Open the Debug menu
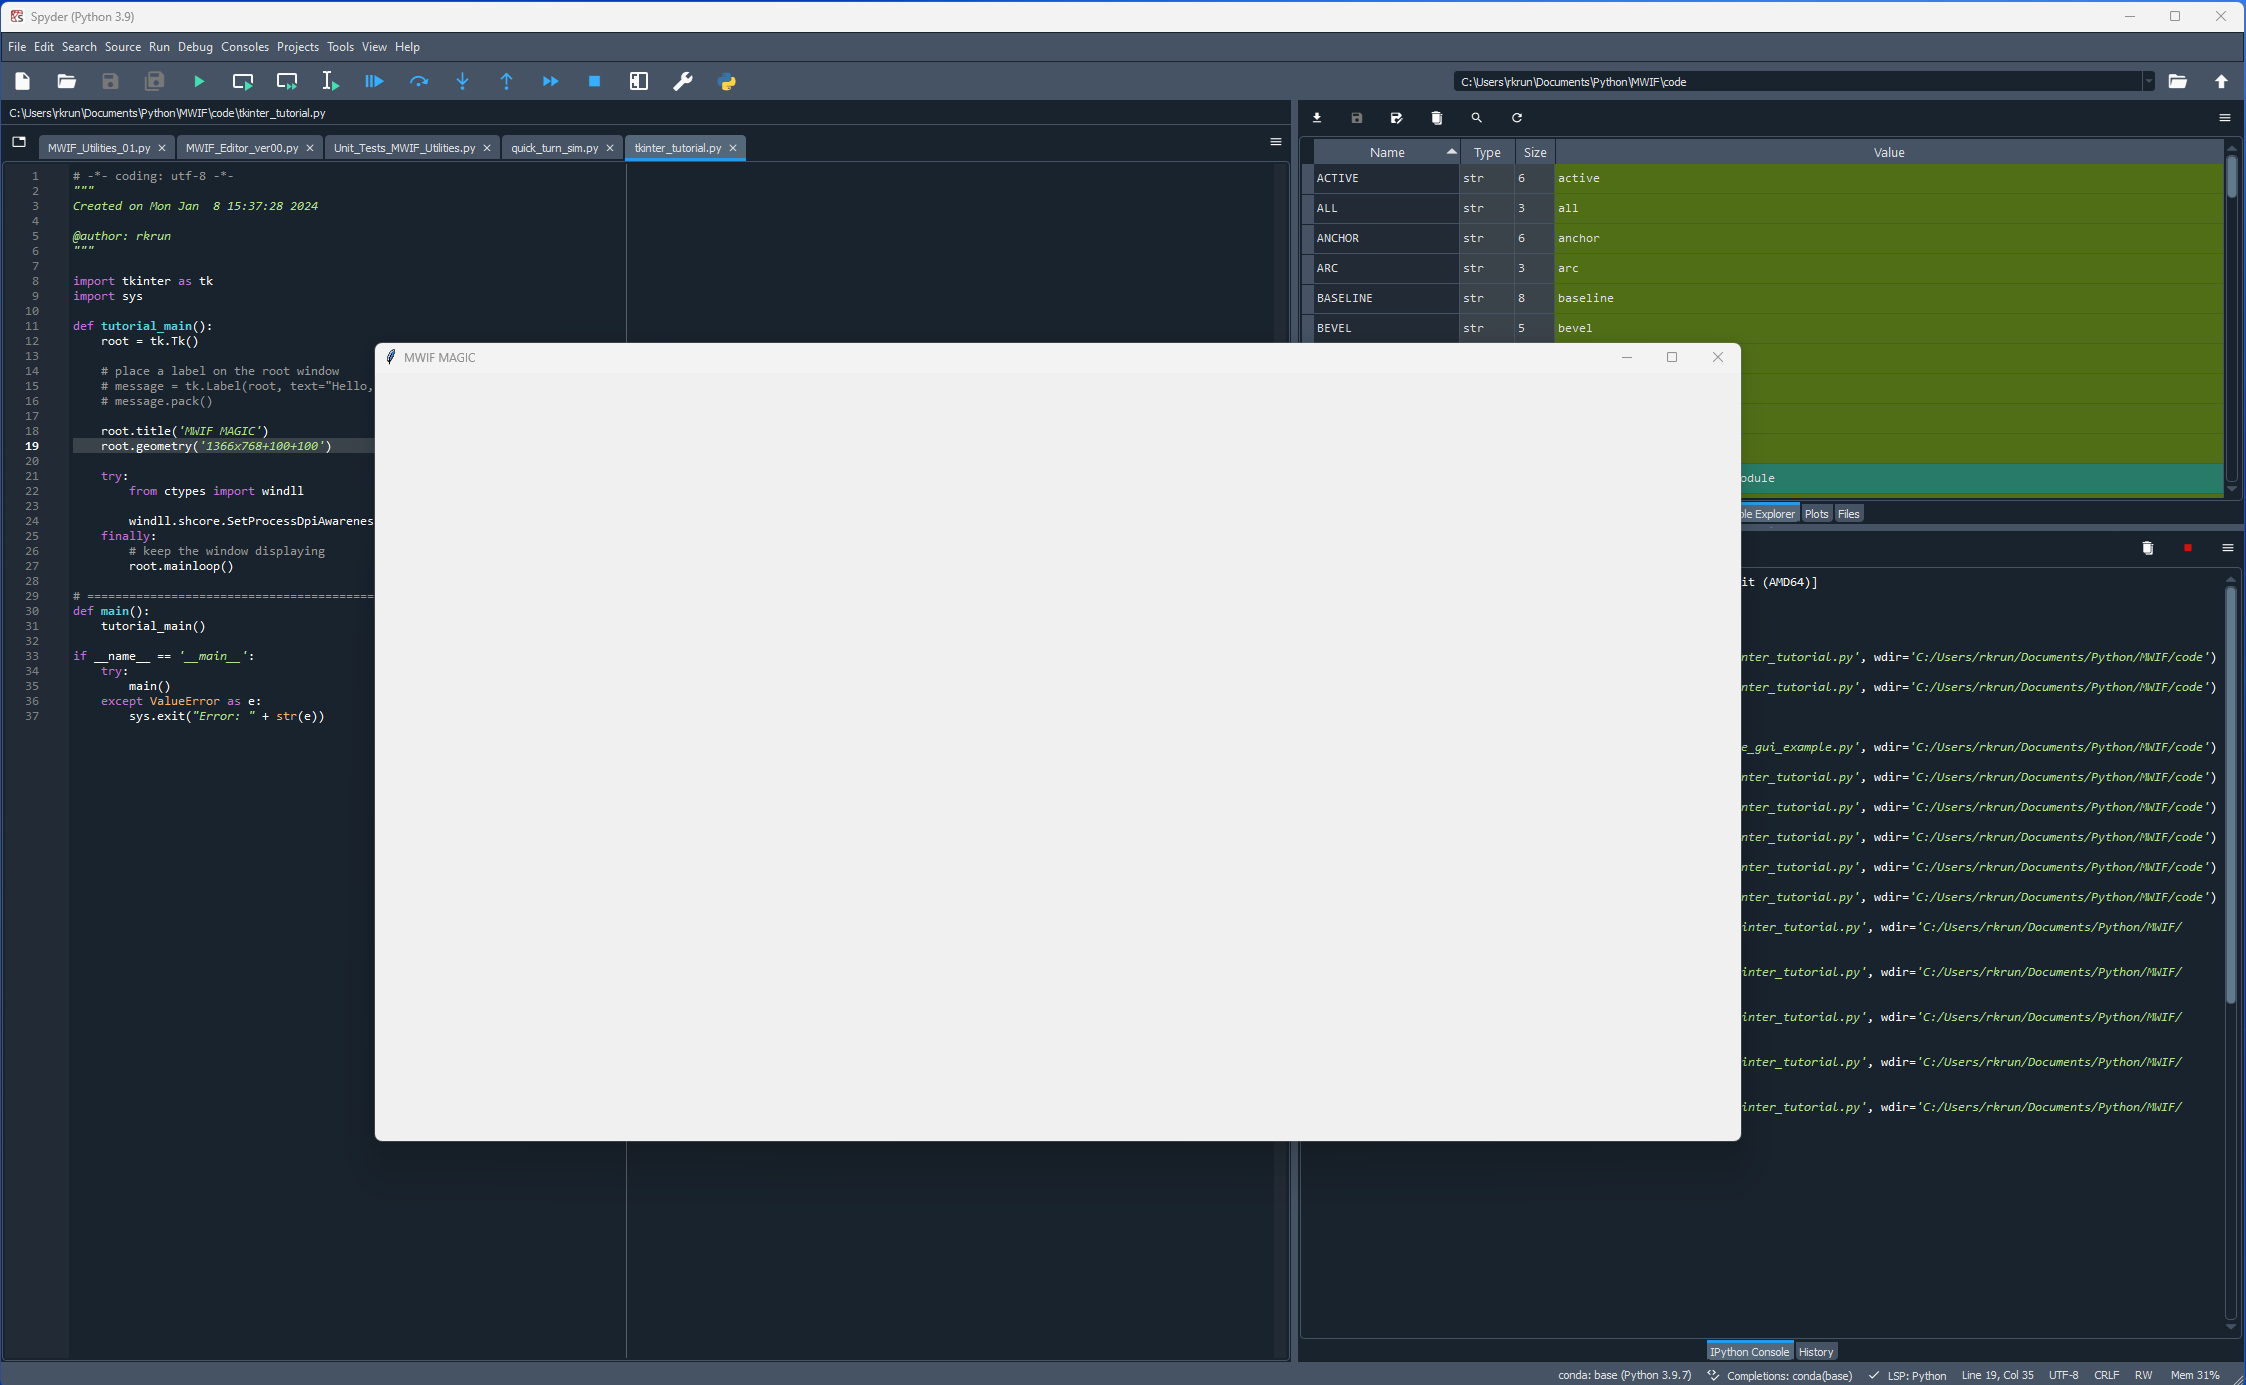 (x=195, y=47)
